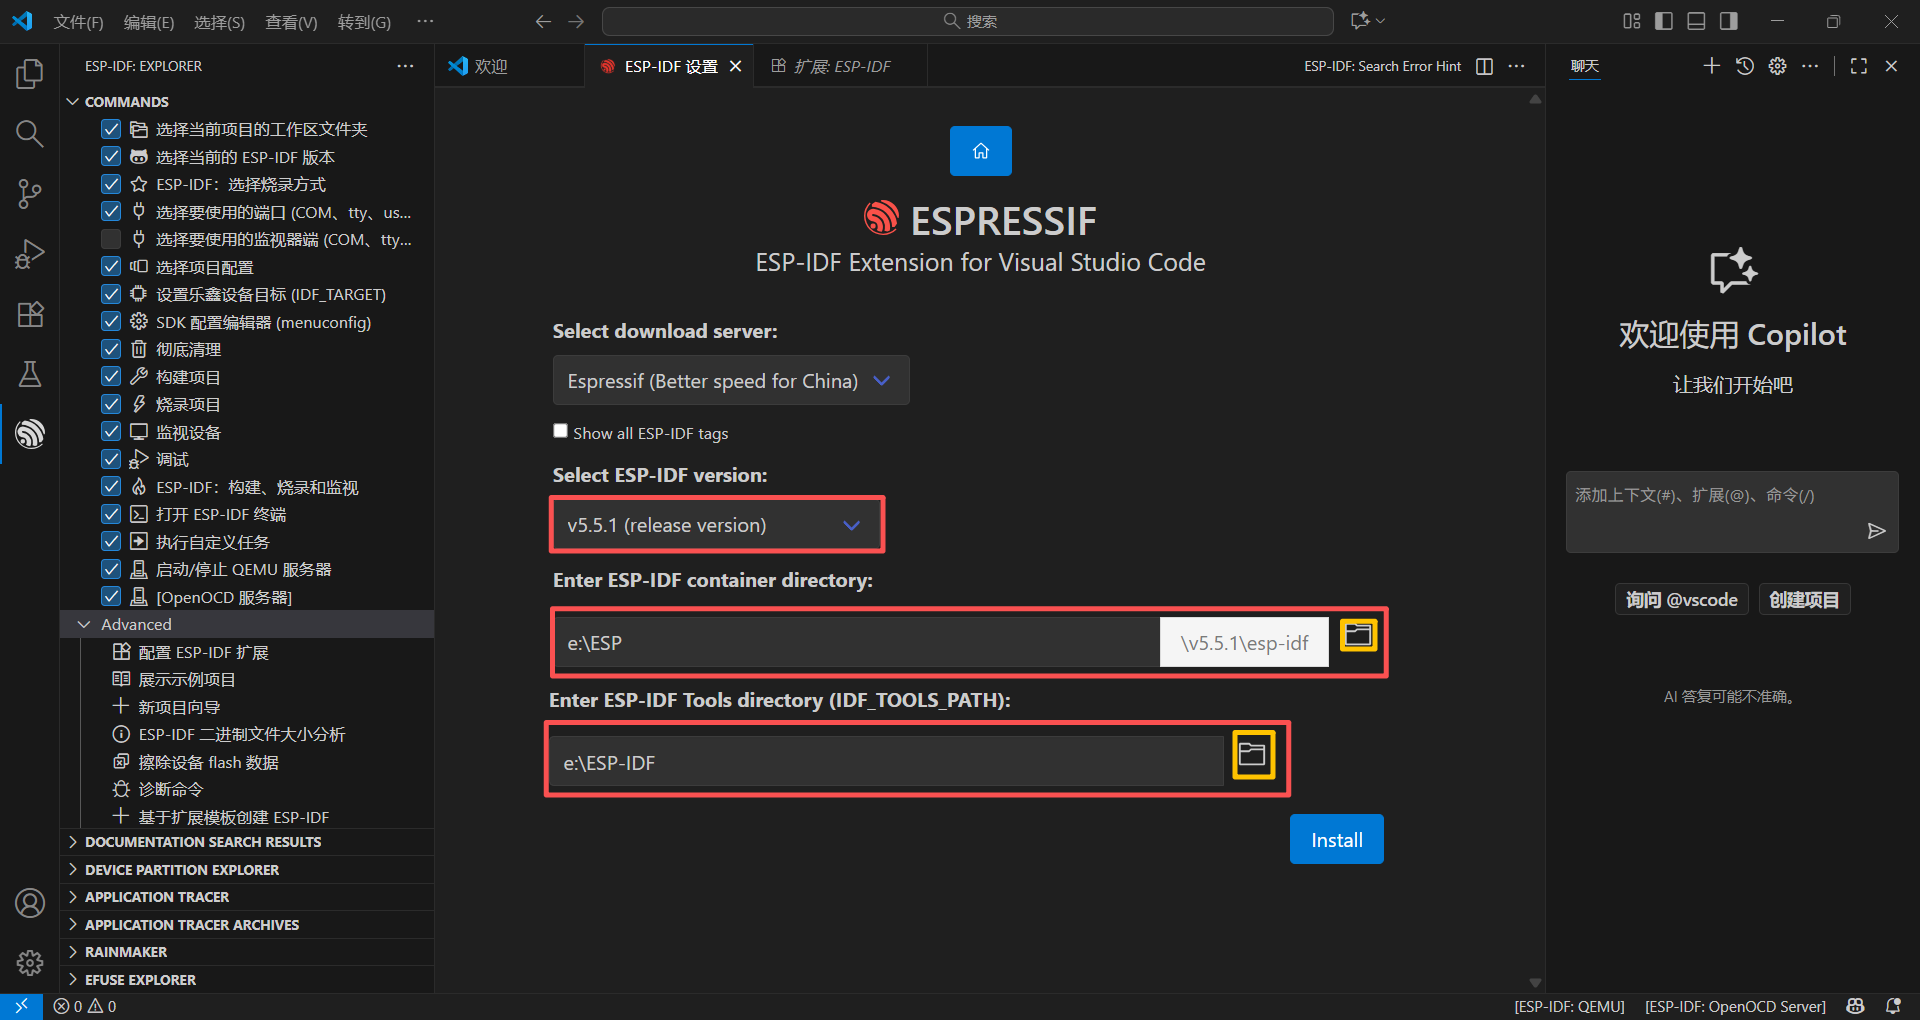
Task: Open the Testing flask view
Action: 30,374
